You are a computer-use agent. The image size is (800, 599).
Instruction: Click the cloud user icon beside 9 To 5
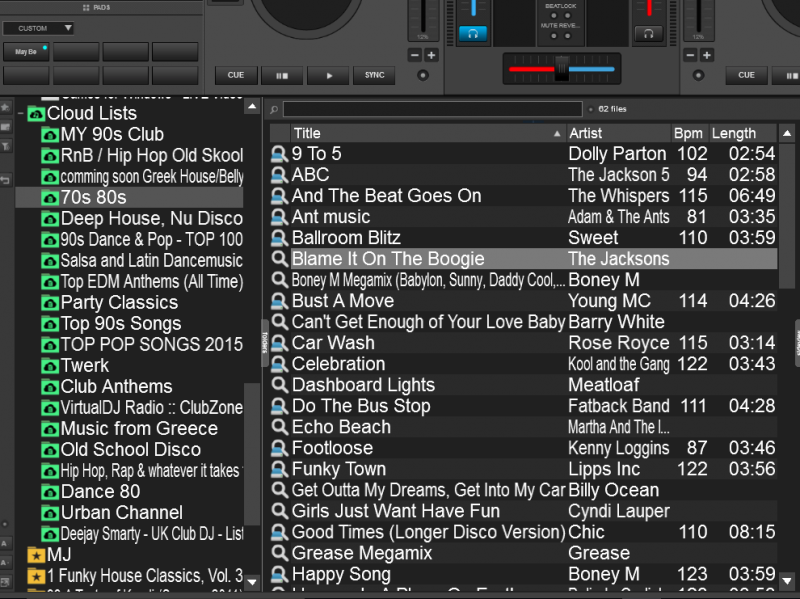click(x=279, y=154)
